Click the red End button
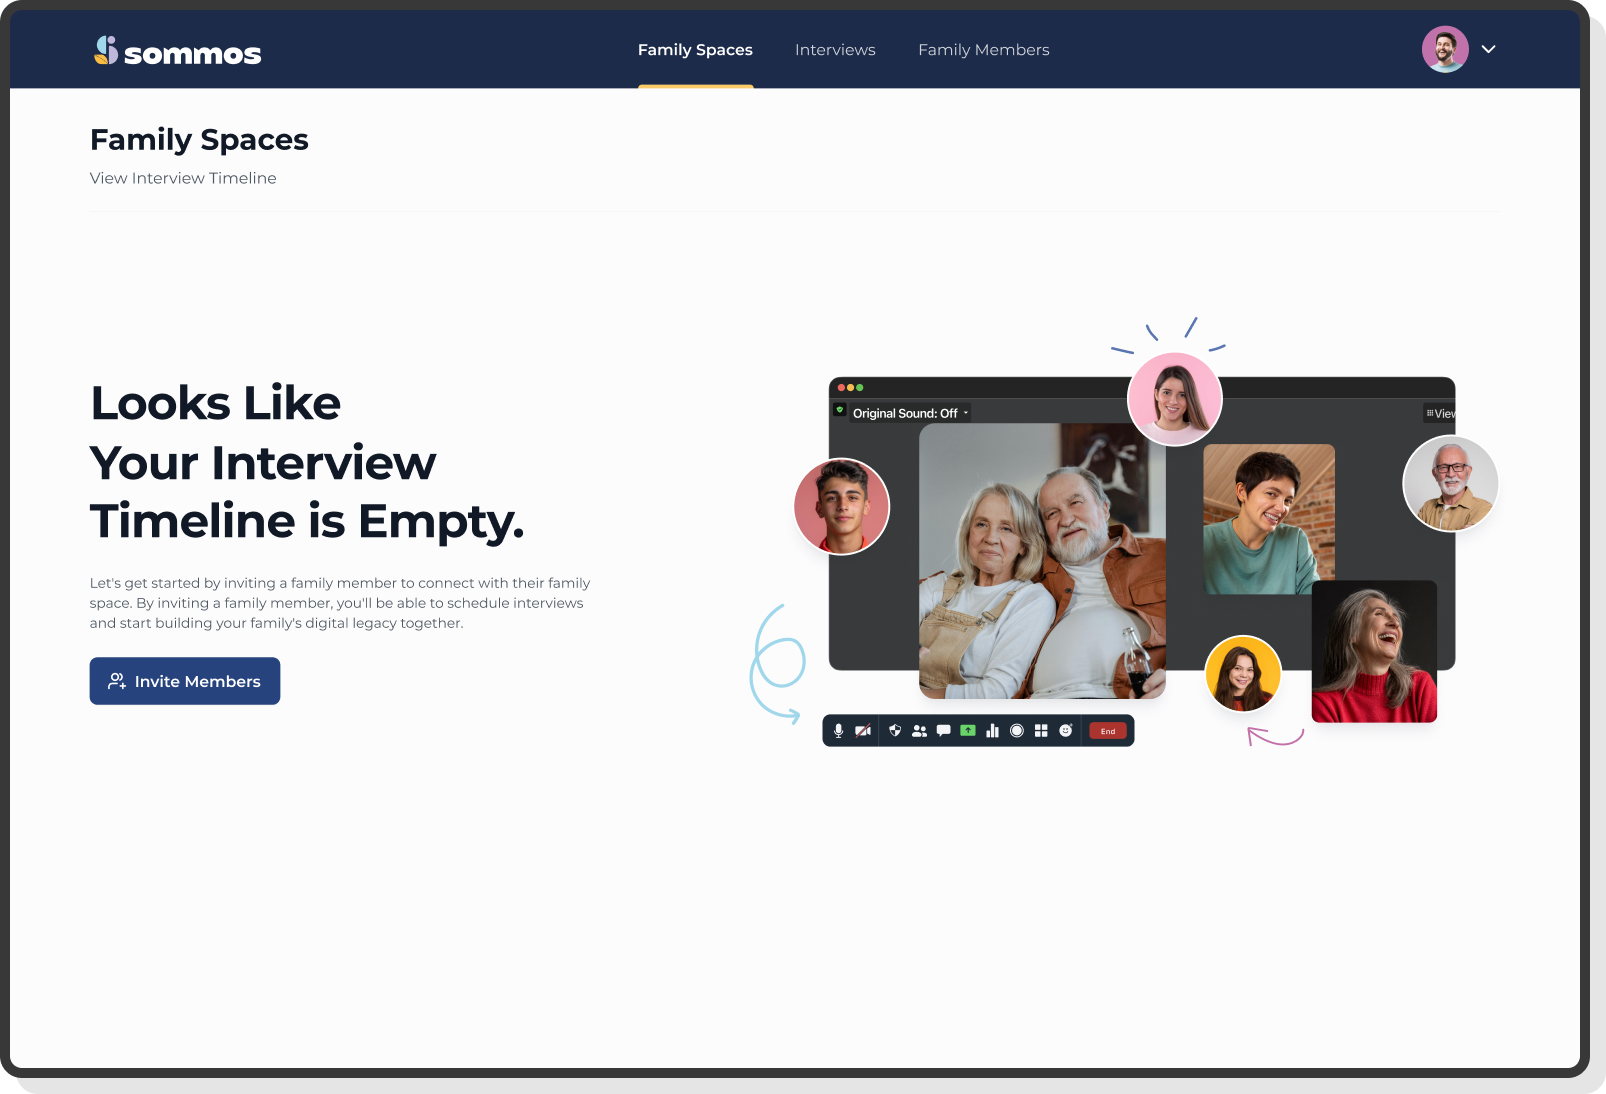Screen dimensions: 1606x1094 coord(1108,731)
